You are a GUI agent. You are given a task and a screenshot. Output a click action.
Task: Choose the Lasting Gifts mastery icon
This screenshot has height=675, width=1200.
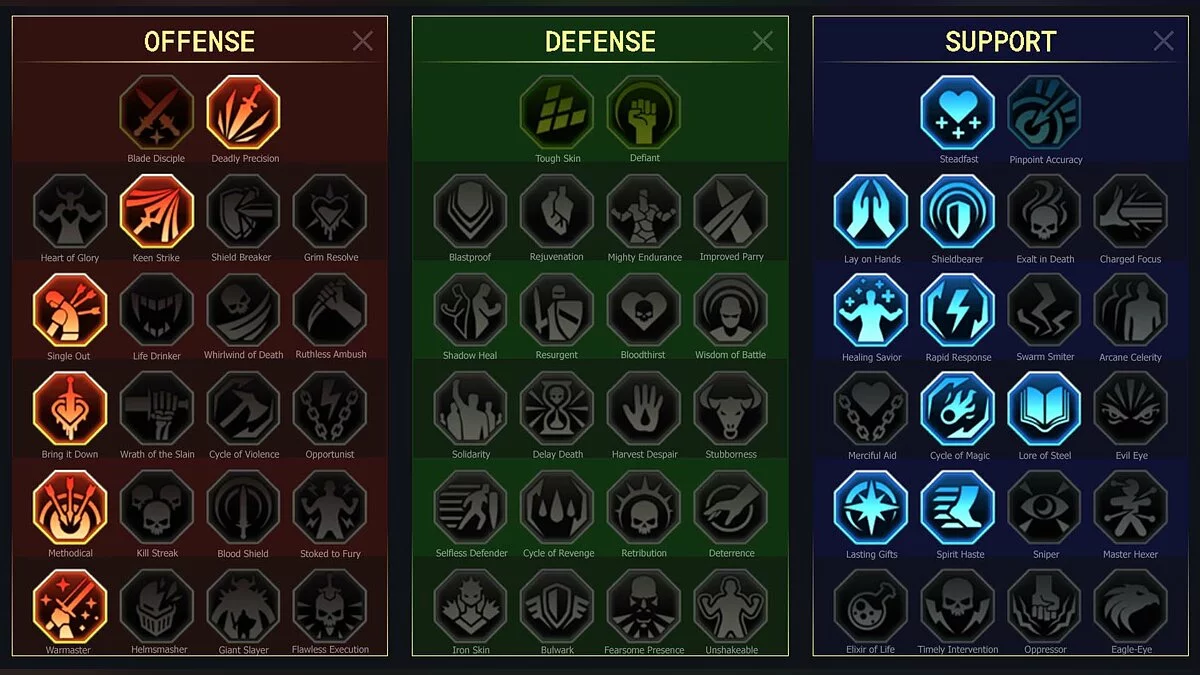click(871, 508)
